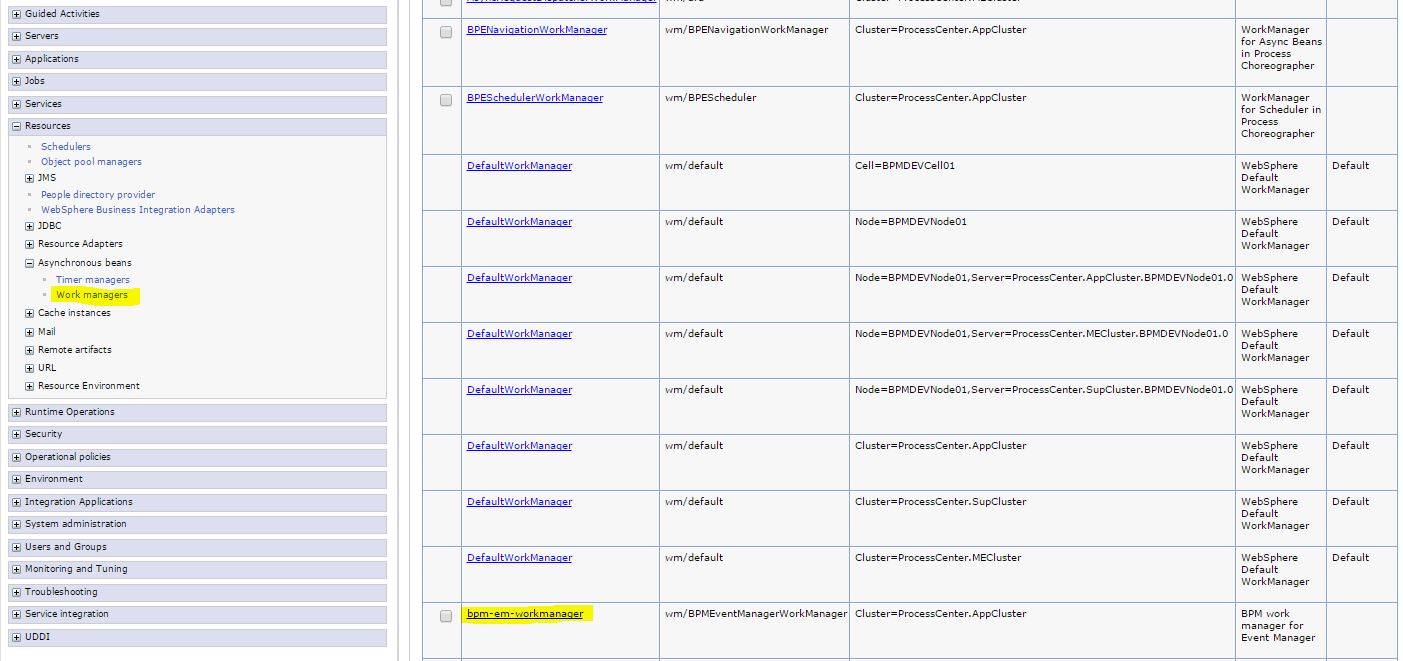This screenshot has height=661, width=1403.
Task: Expand the JDBC node under Resources
Action: [x=29, y=226]
